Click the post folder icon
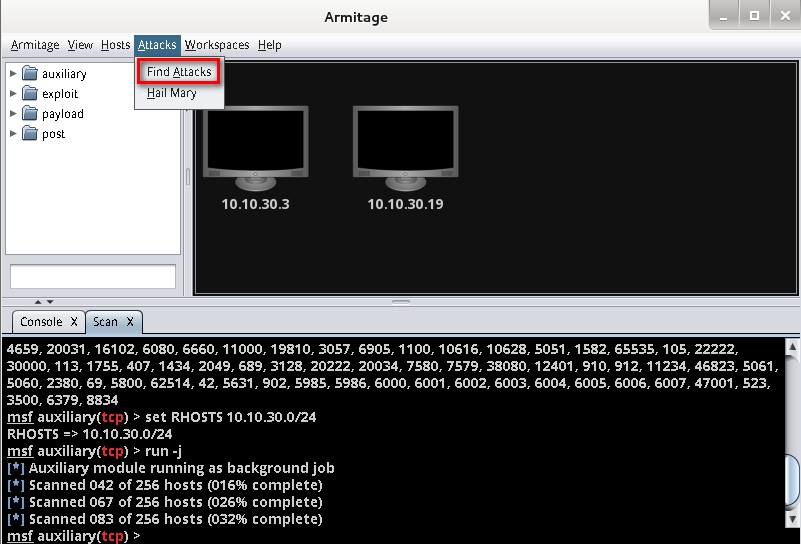 pos(30,133)
